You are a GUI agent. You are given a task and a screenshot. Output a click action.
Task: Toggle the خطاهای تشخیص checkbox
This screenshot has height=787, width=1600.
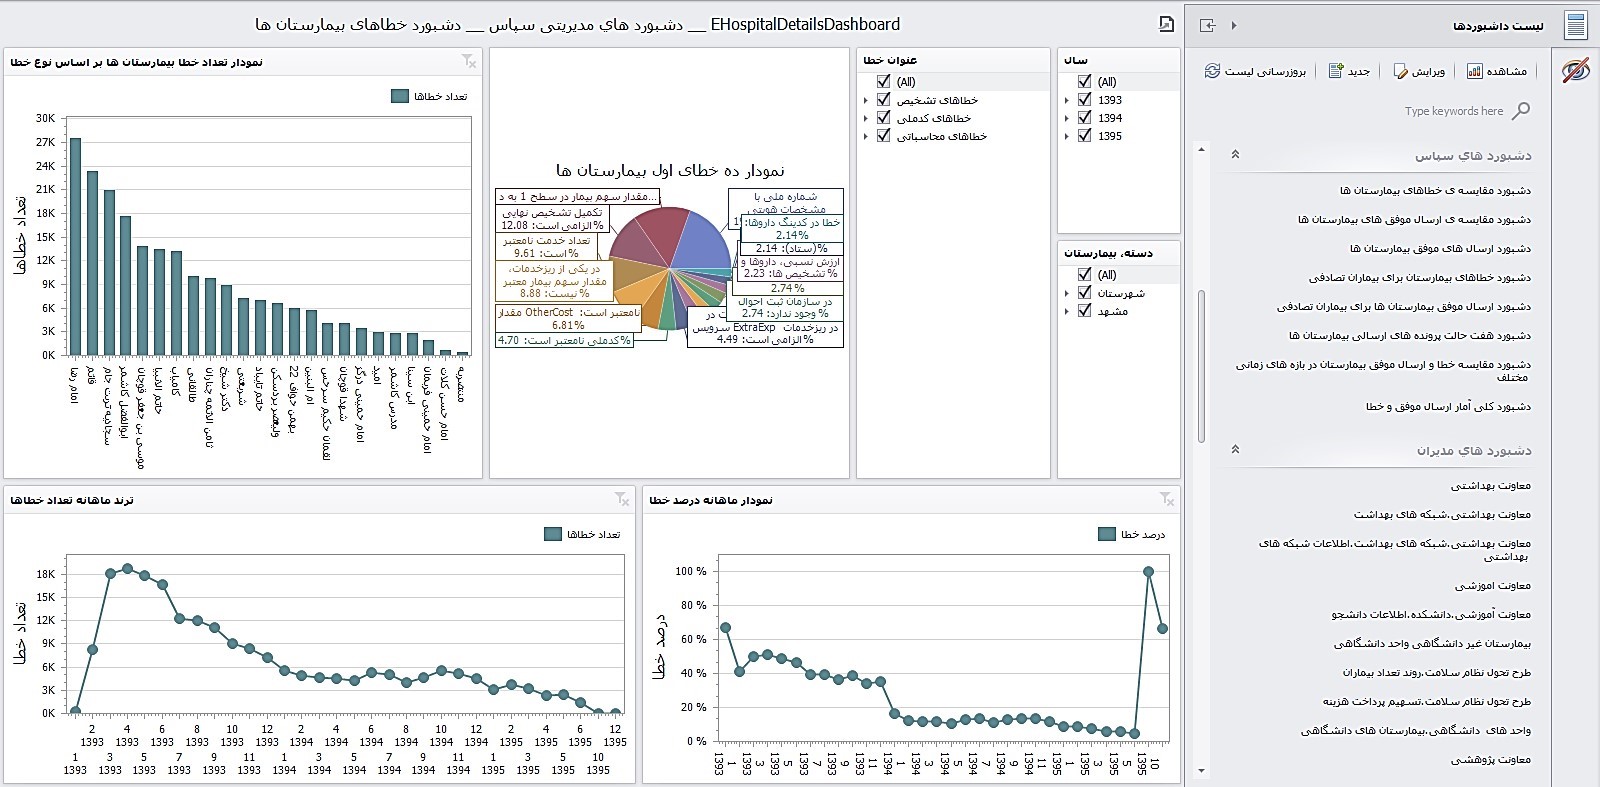tap(883, 100)
